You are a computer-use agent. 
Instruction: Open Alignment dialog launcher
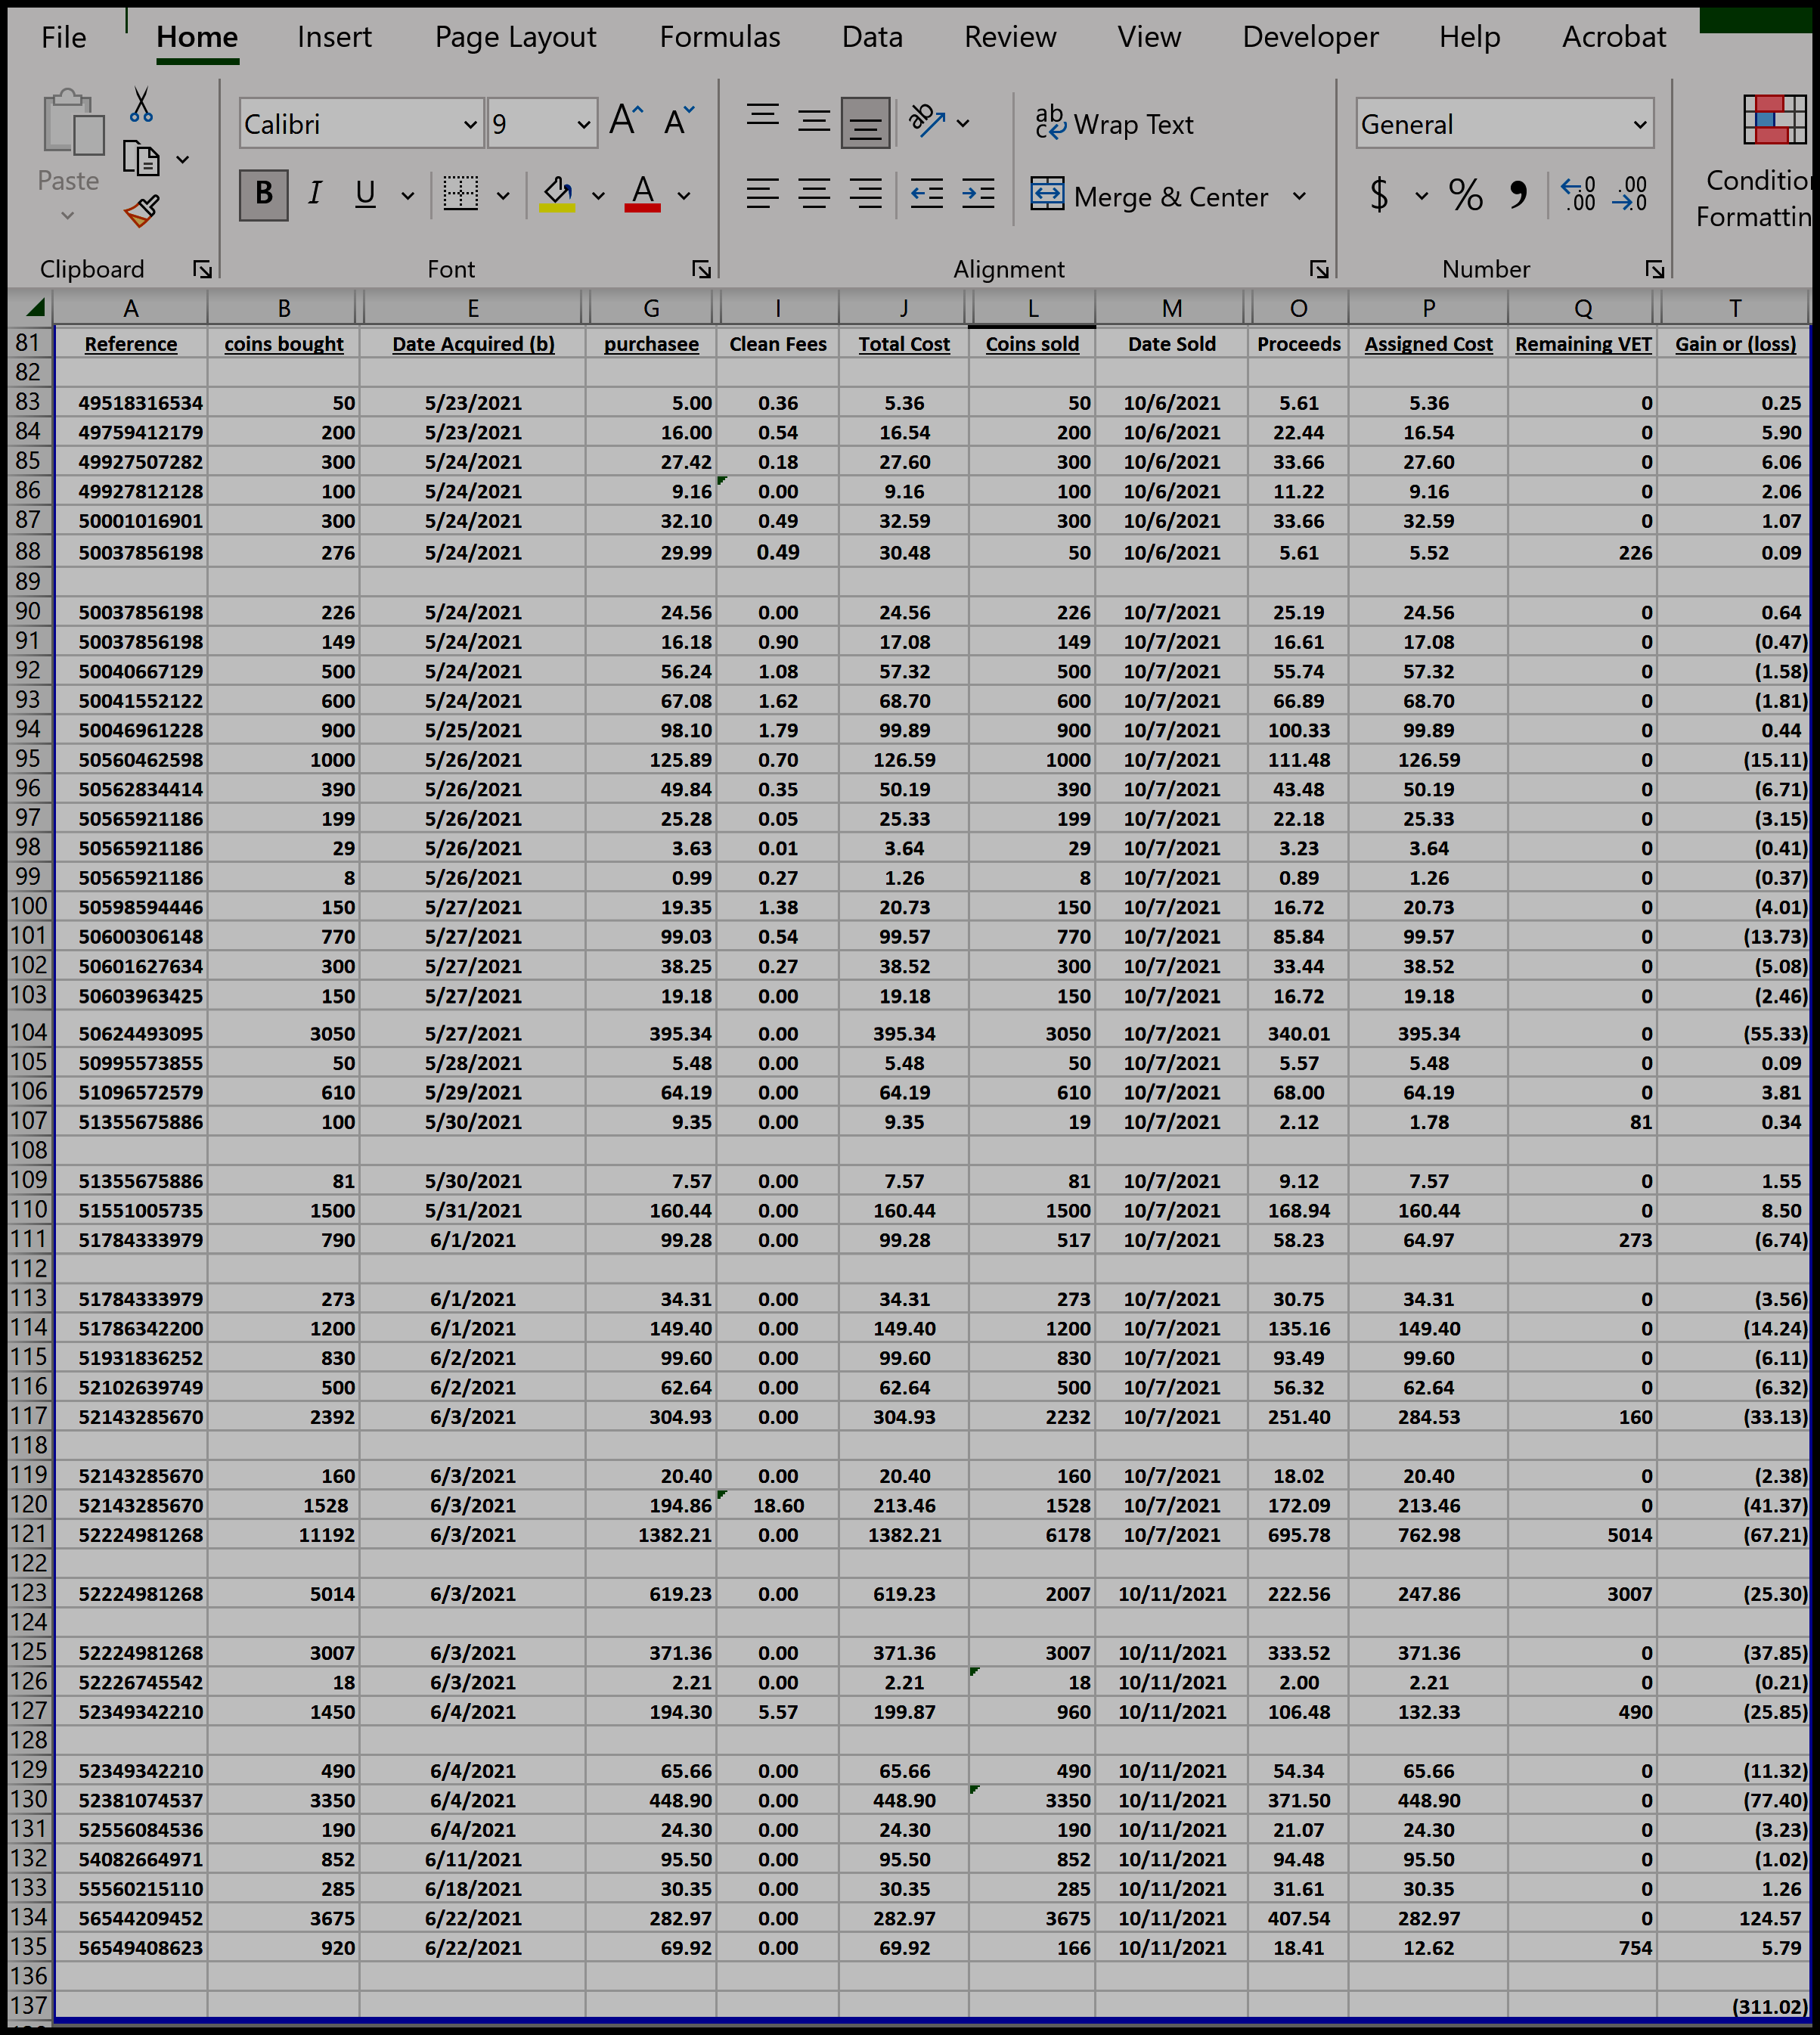click(1319, 269)
